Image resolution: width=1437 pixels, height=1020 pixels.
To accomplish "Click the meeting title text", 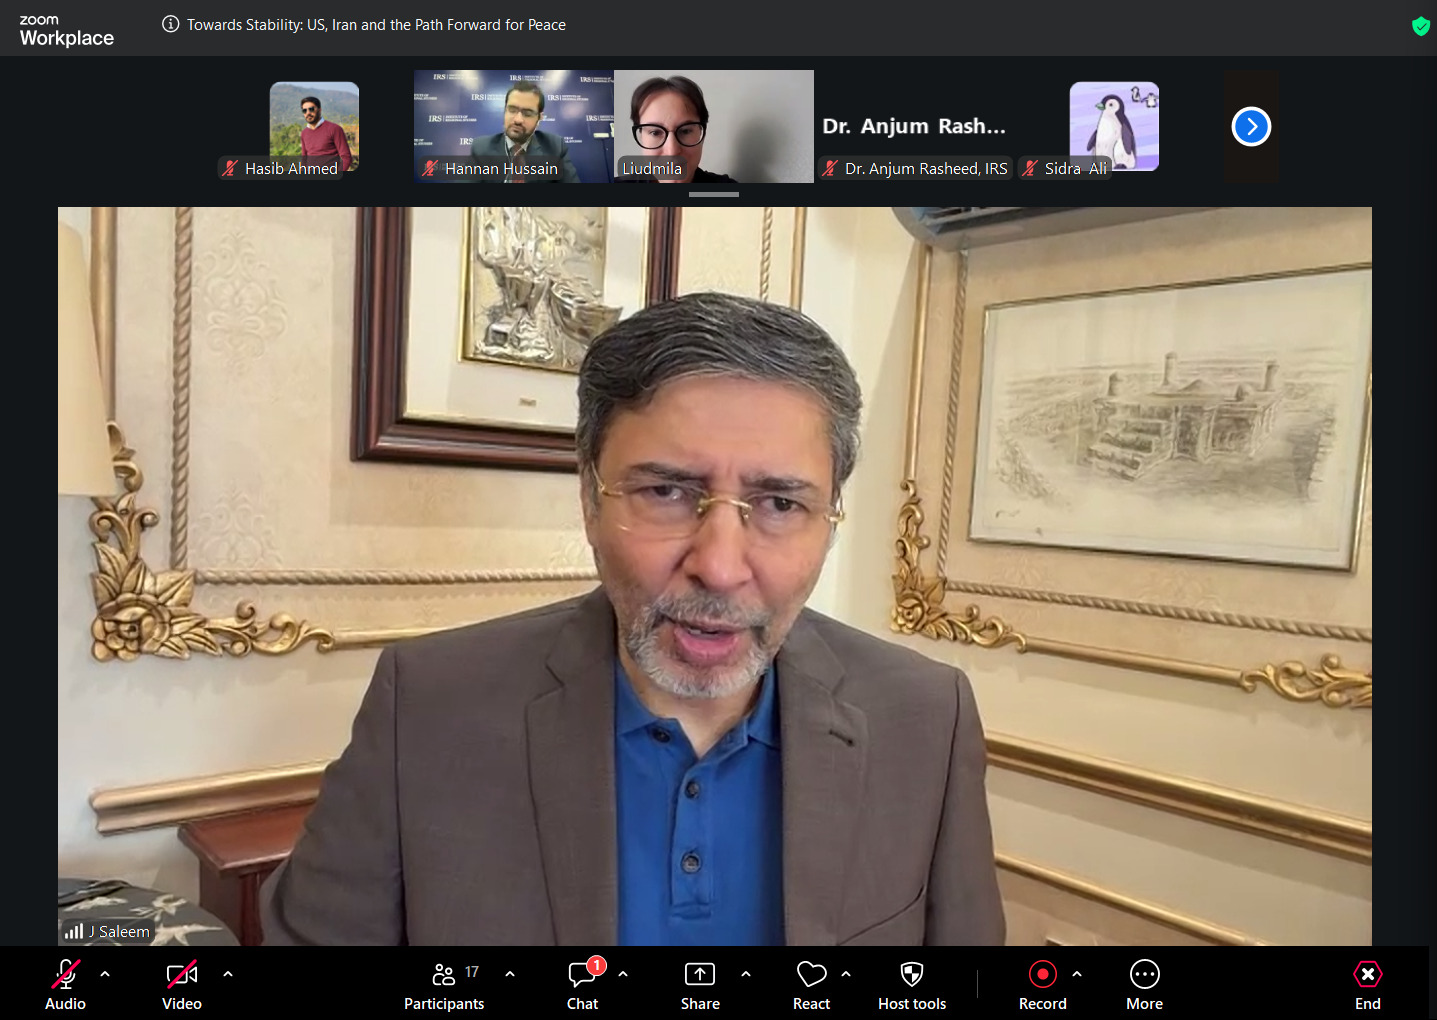I will [x=376, y=25].
